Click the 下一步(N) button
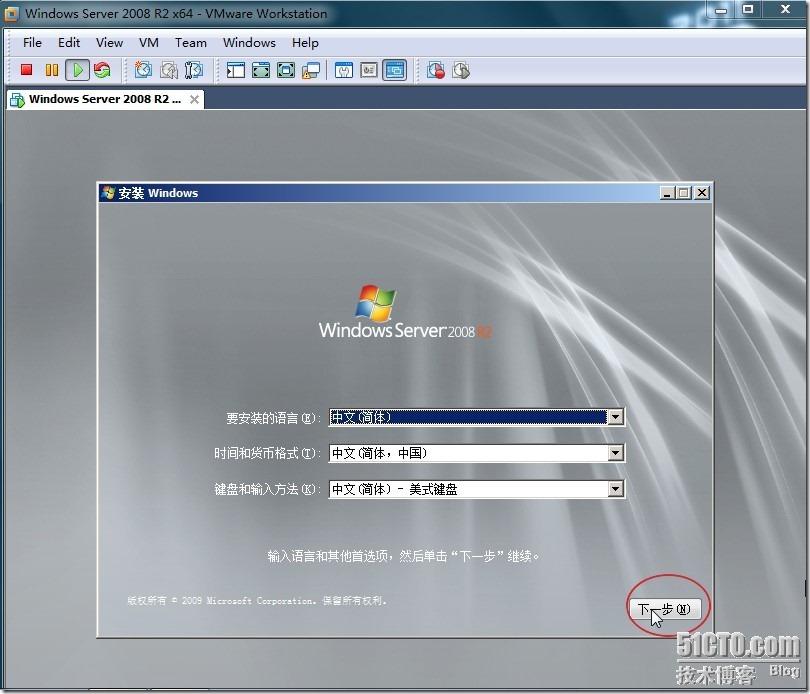810x694 pixels. point(665,609)
